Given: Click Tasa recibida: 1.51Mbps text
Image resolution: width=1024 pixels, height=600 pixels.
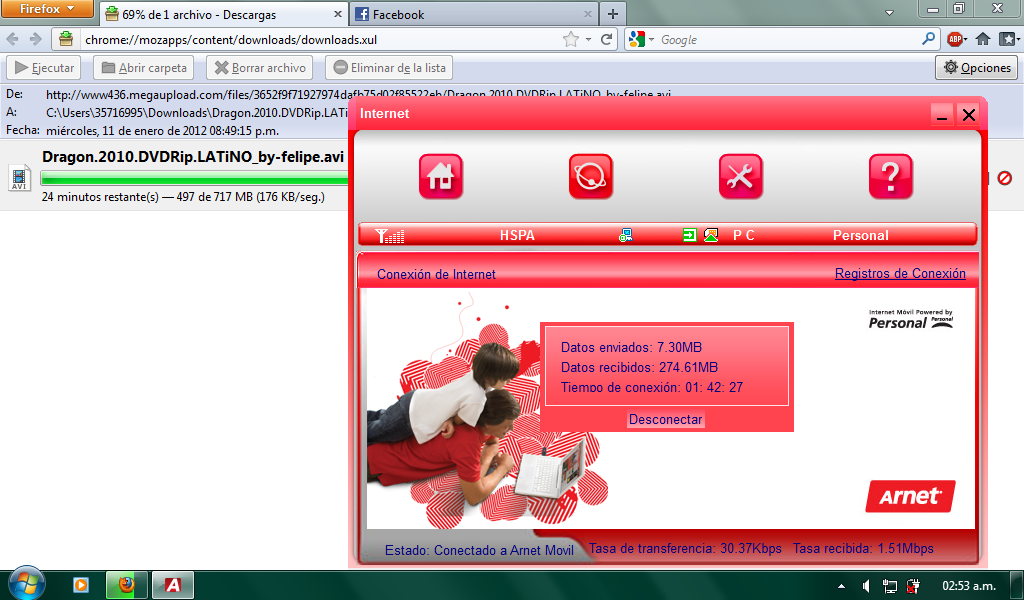Looking at the screenshot, I should (x=863, y=548).
